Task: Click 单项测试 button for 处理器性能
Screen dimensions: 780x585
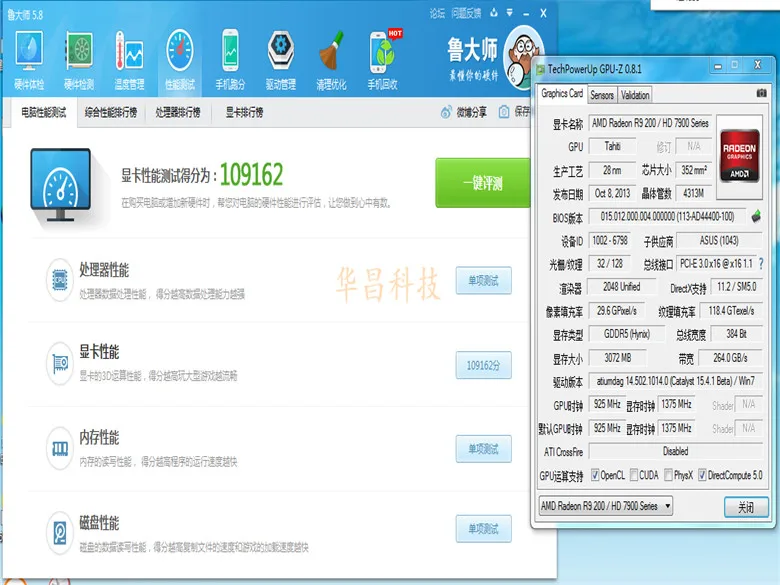Action: 484,281
